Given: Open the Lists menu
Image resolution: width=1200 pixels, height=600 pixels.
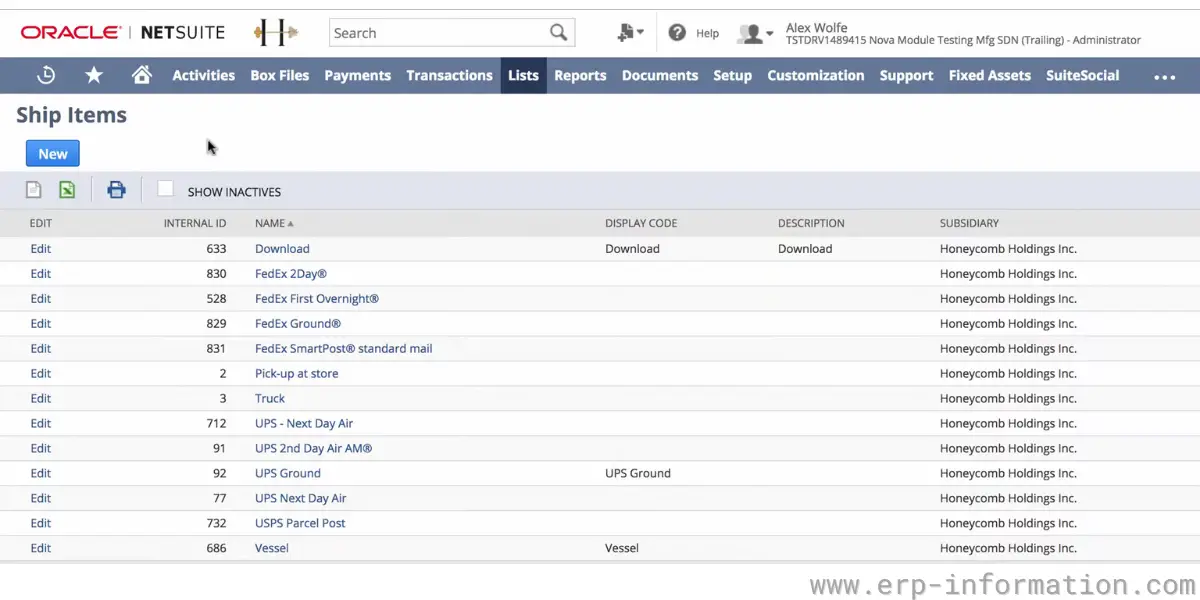Looking at the screenshot, I should (x=523, y=75).
